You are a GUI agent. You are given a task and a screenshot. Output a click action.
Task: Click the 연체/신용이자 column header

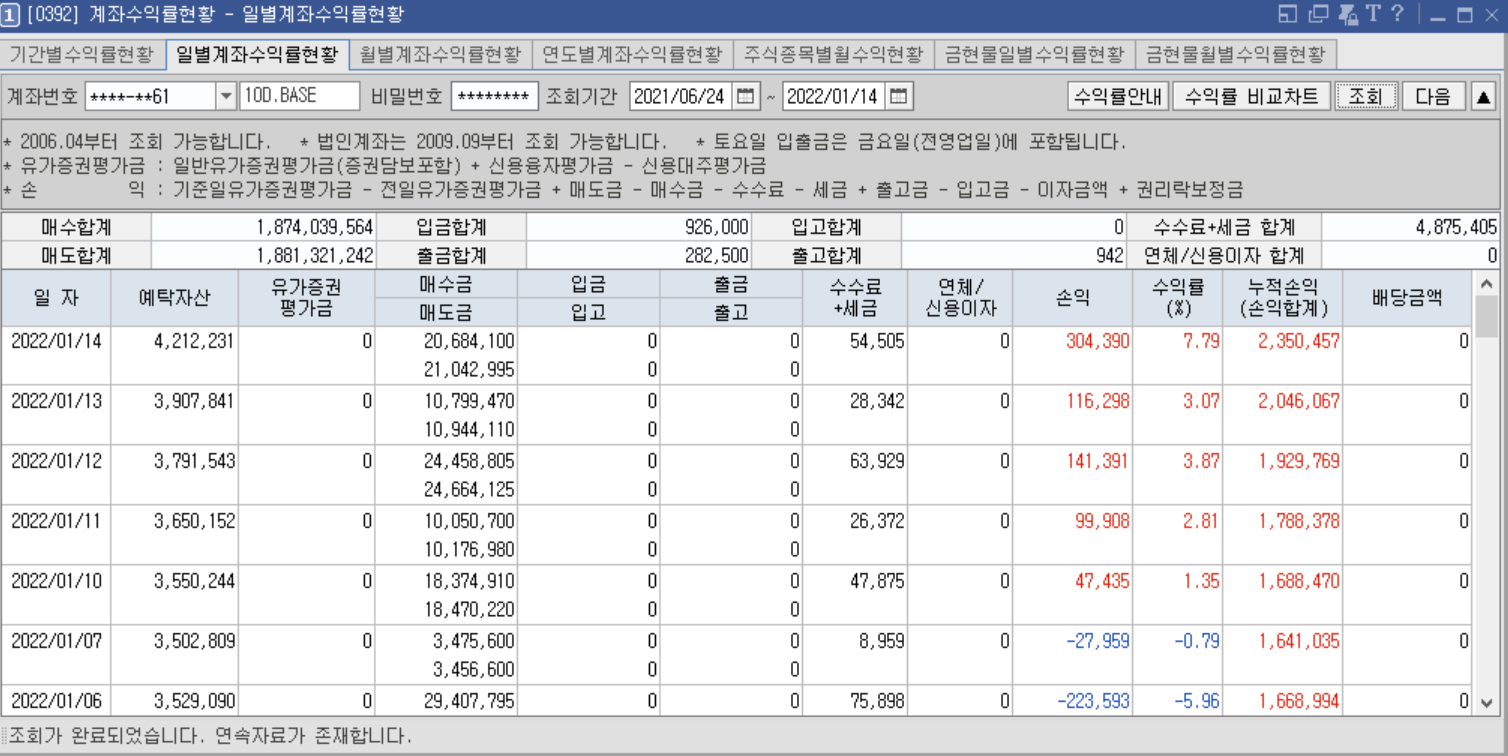click(960, 298)
